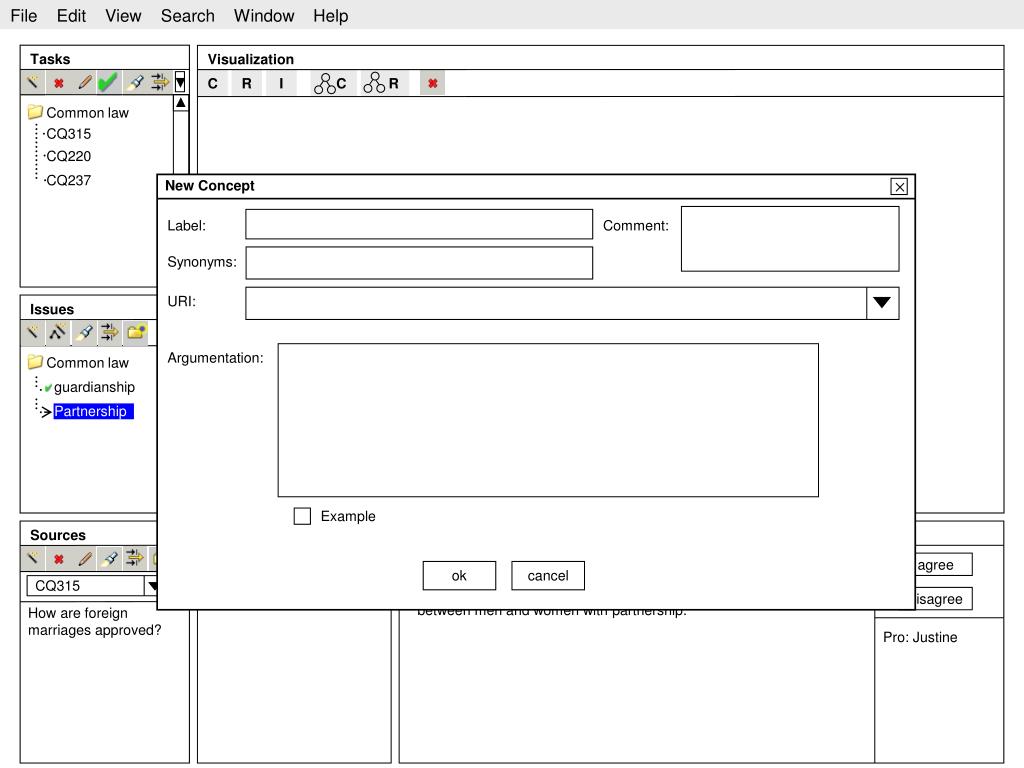Screen dimensions: 1024x768
Task: Click the partially hidden agree button
Action: click(x=944, y=565)
